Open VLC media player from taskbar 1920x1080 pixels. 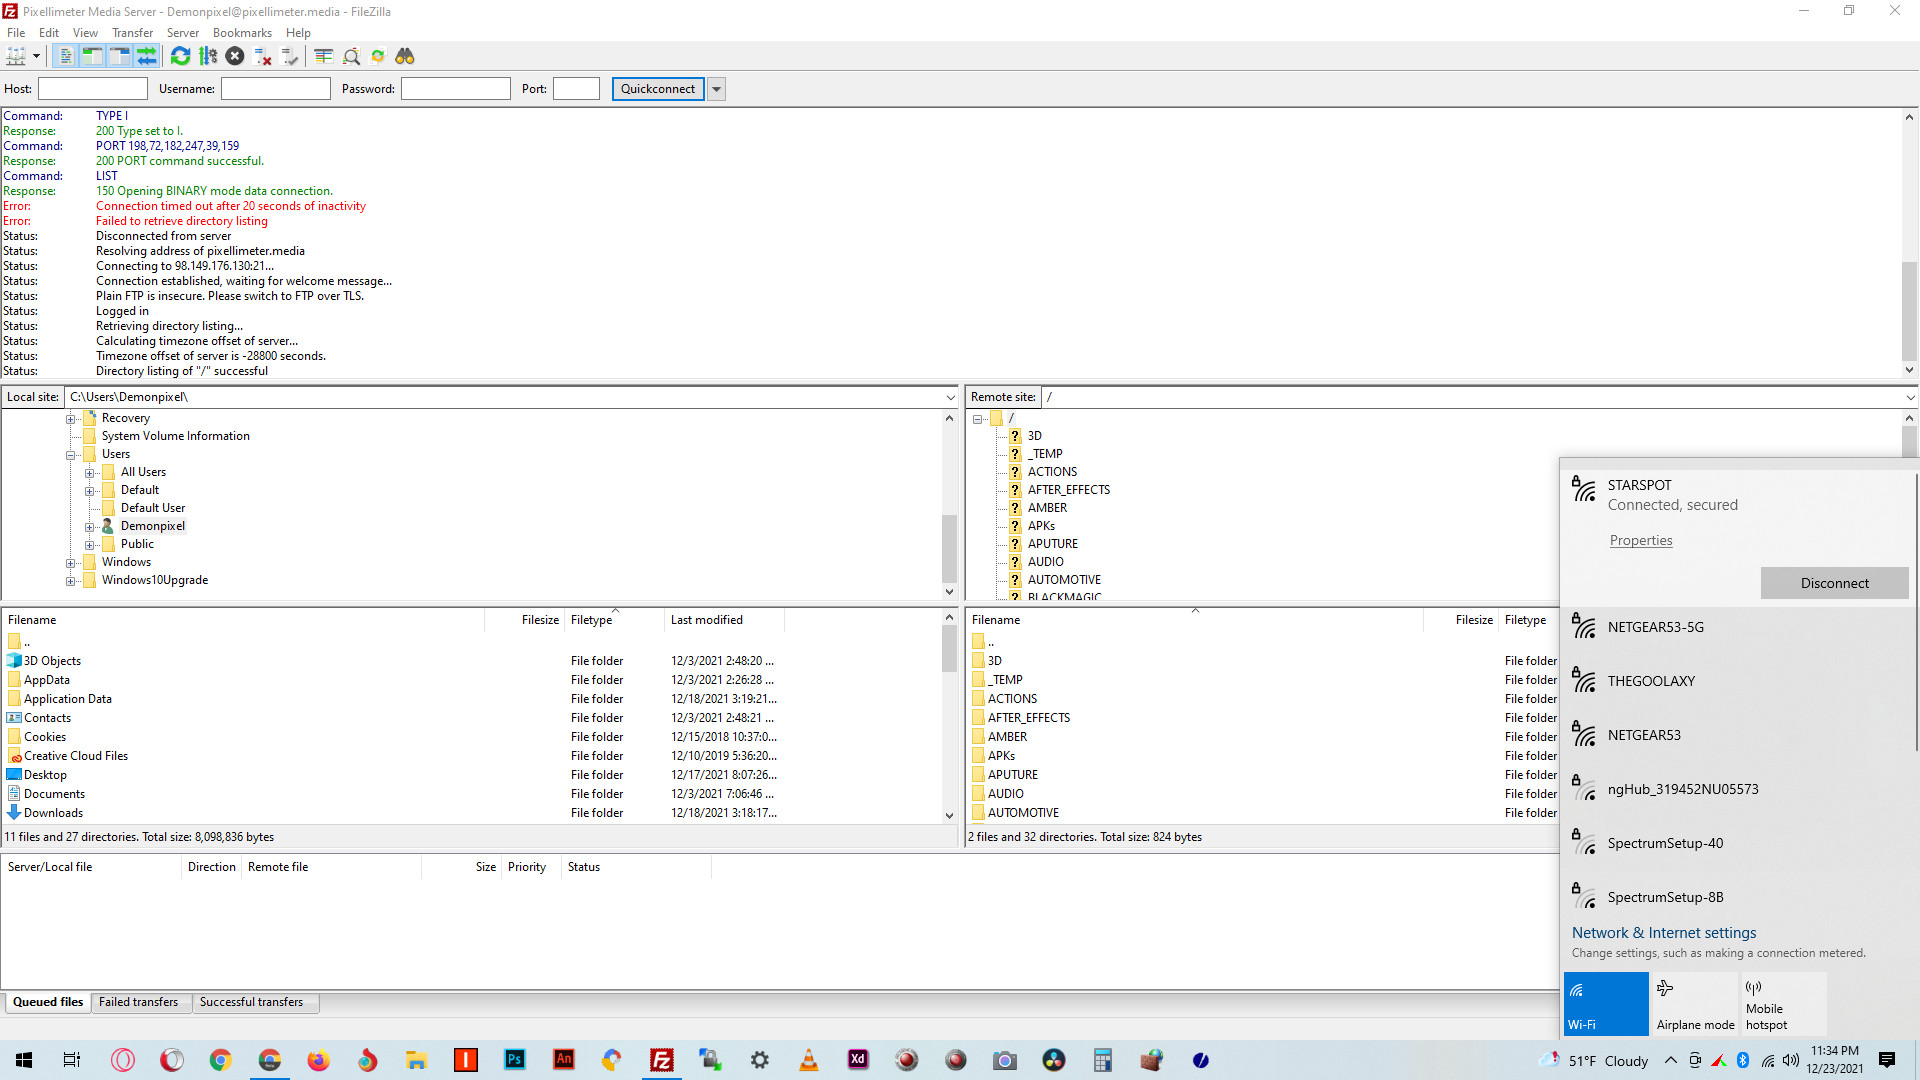click(809, 1060)
